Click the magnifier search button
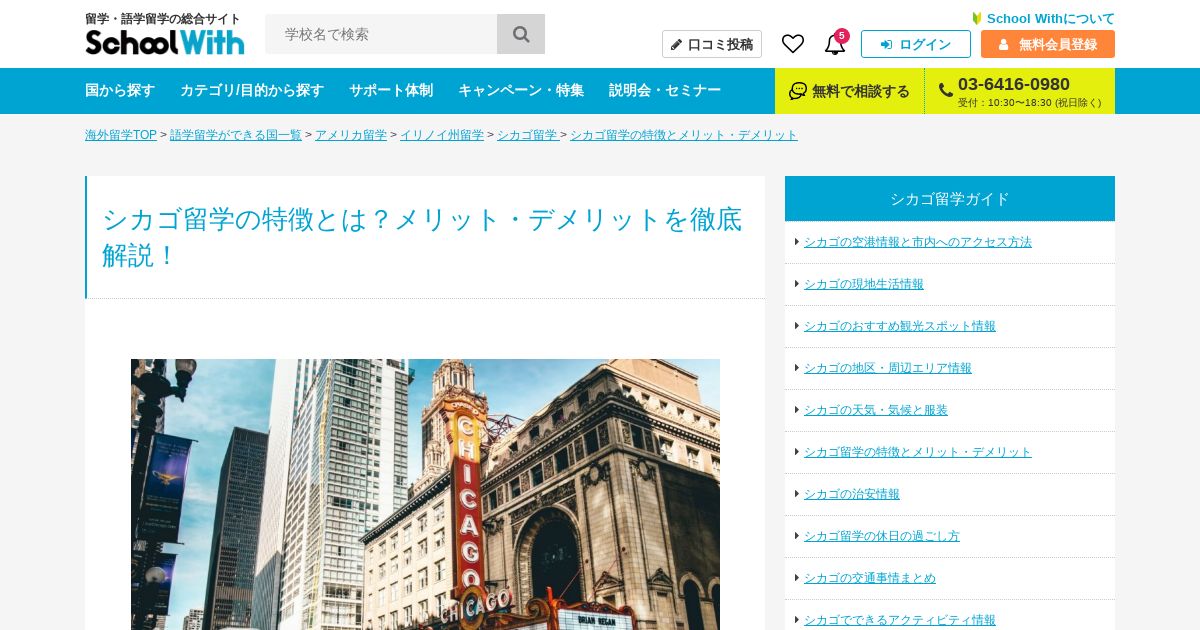This screenshot has width=1200, height=630. 521,34
